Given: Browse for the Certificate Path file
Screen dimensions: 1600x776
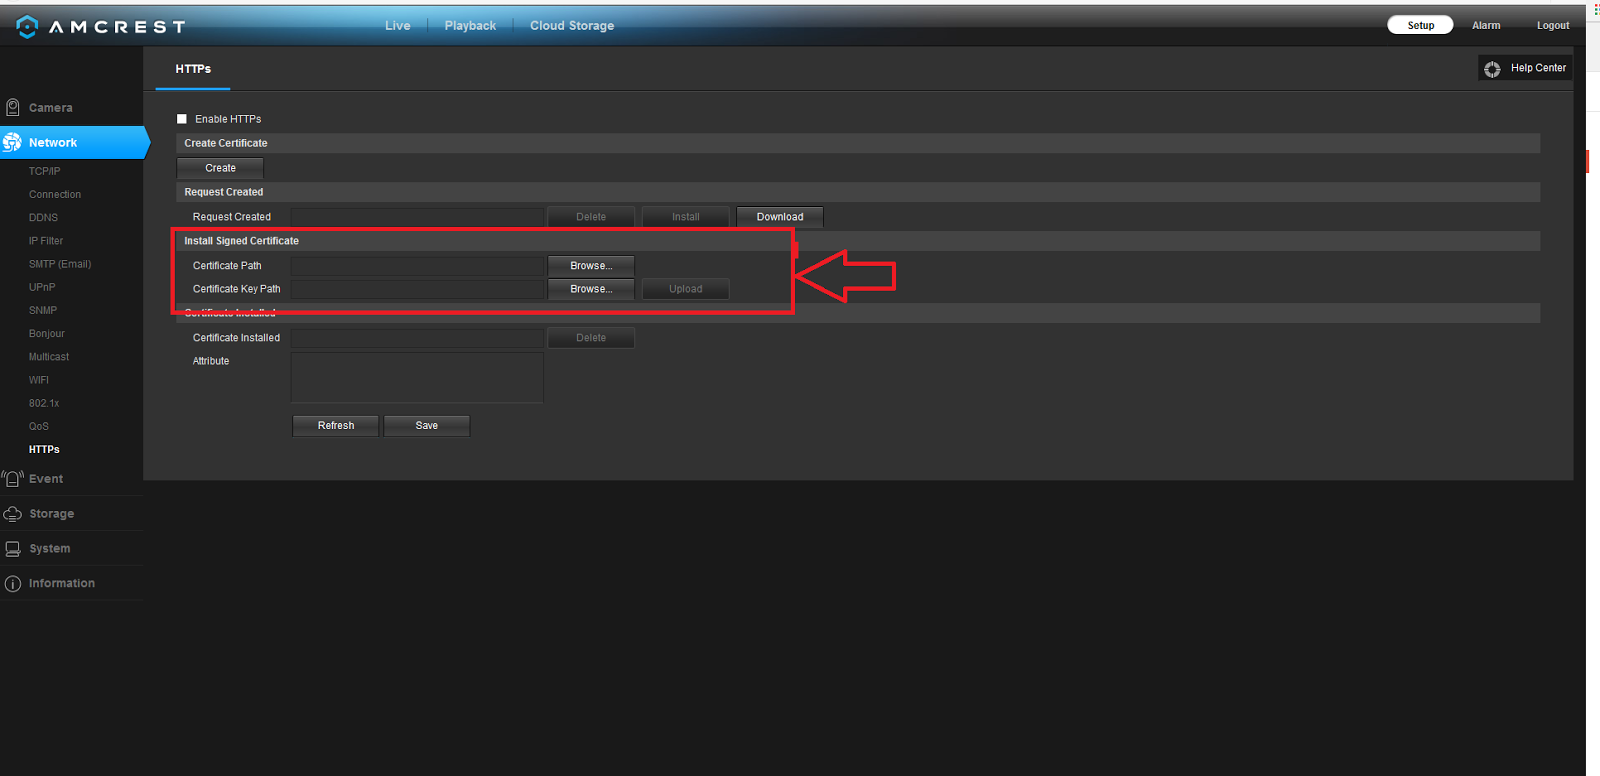Looking at the screenshot, I should (x=591, y=266).
